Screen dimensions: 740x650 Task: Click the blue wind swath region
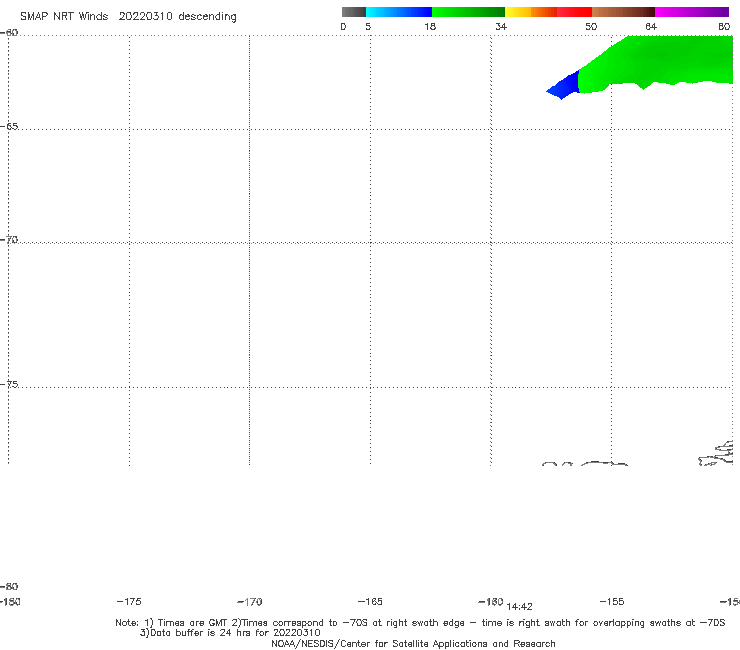(565, 86)
